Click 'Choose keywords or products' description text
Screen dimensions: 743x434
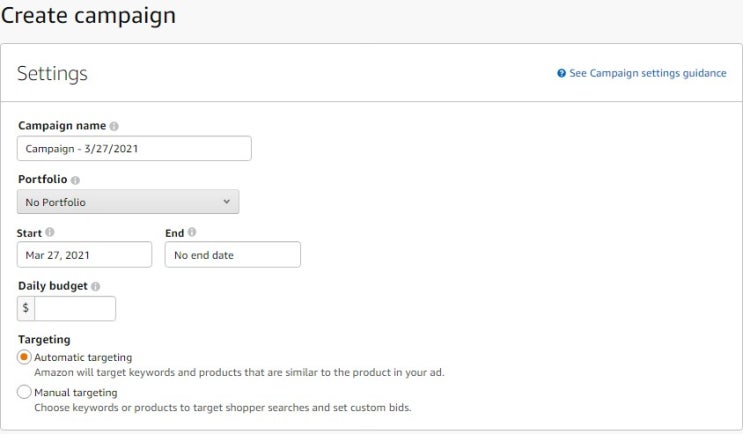click(223, 407)
